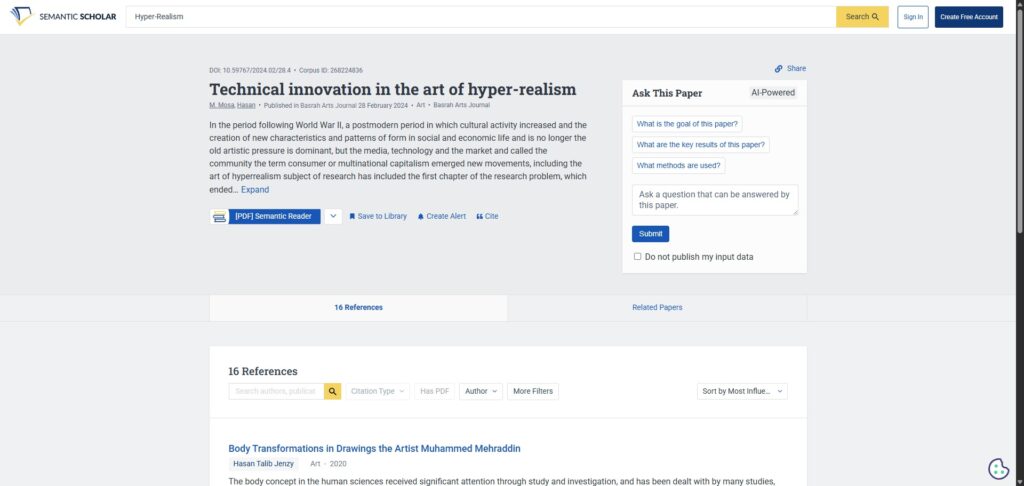Switch to the 16 References tab

coord(359,308)
